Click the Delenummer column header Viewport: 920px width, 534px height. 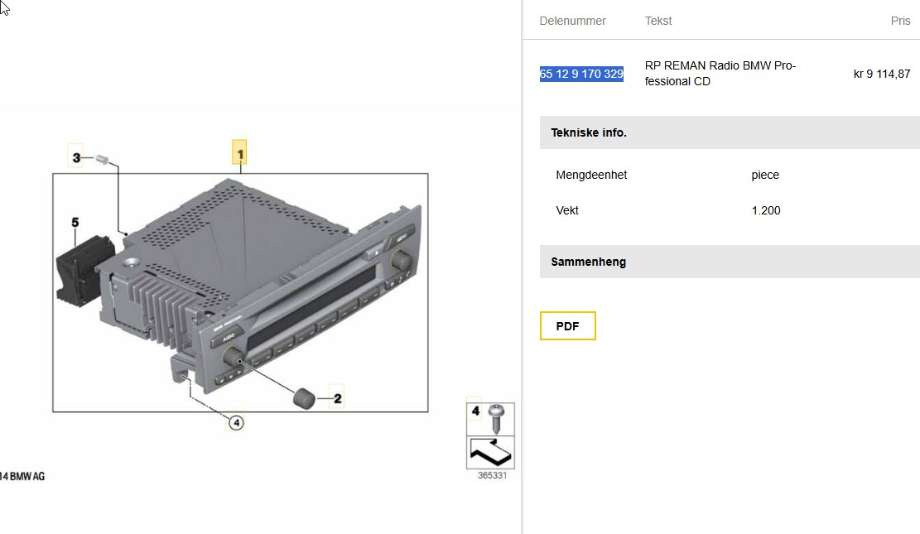tap(573, 21)
